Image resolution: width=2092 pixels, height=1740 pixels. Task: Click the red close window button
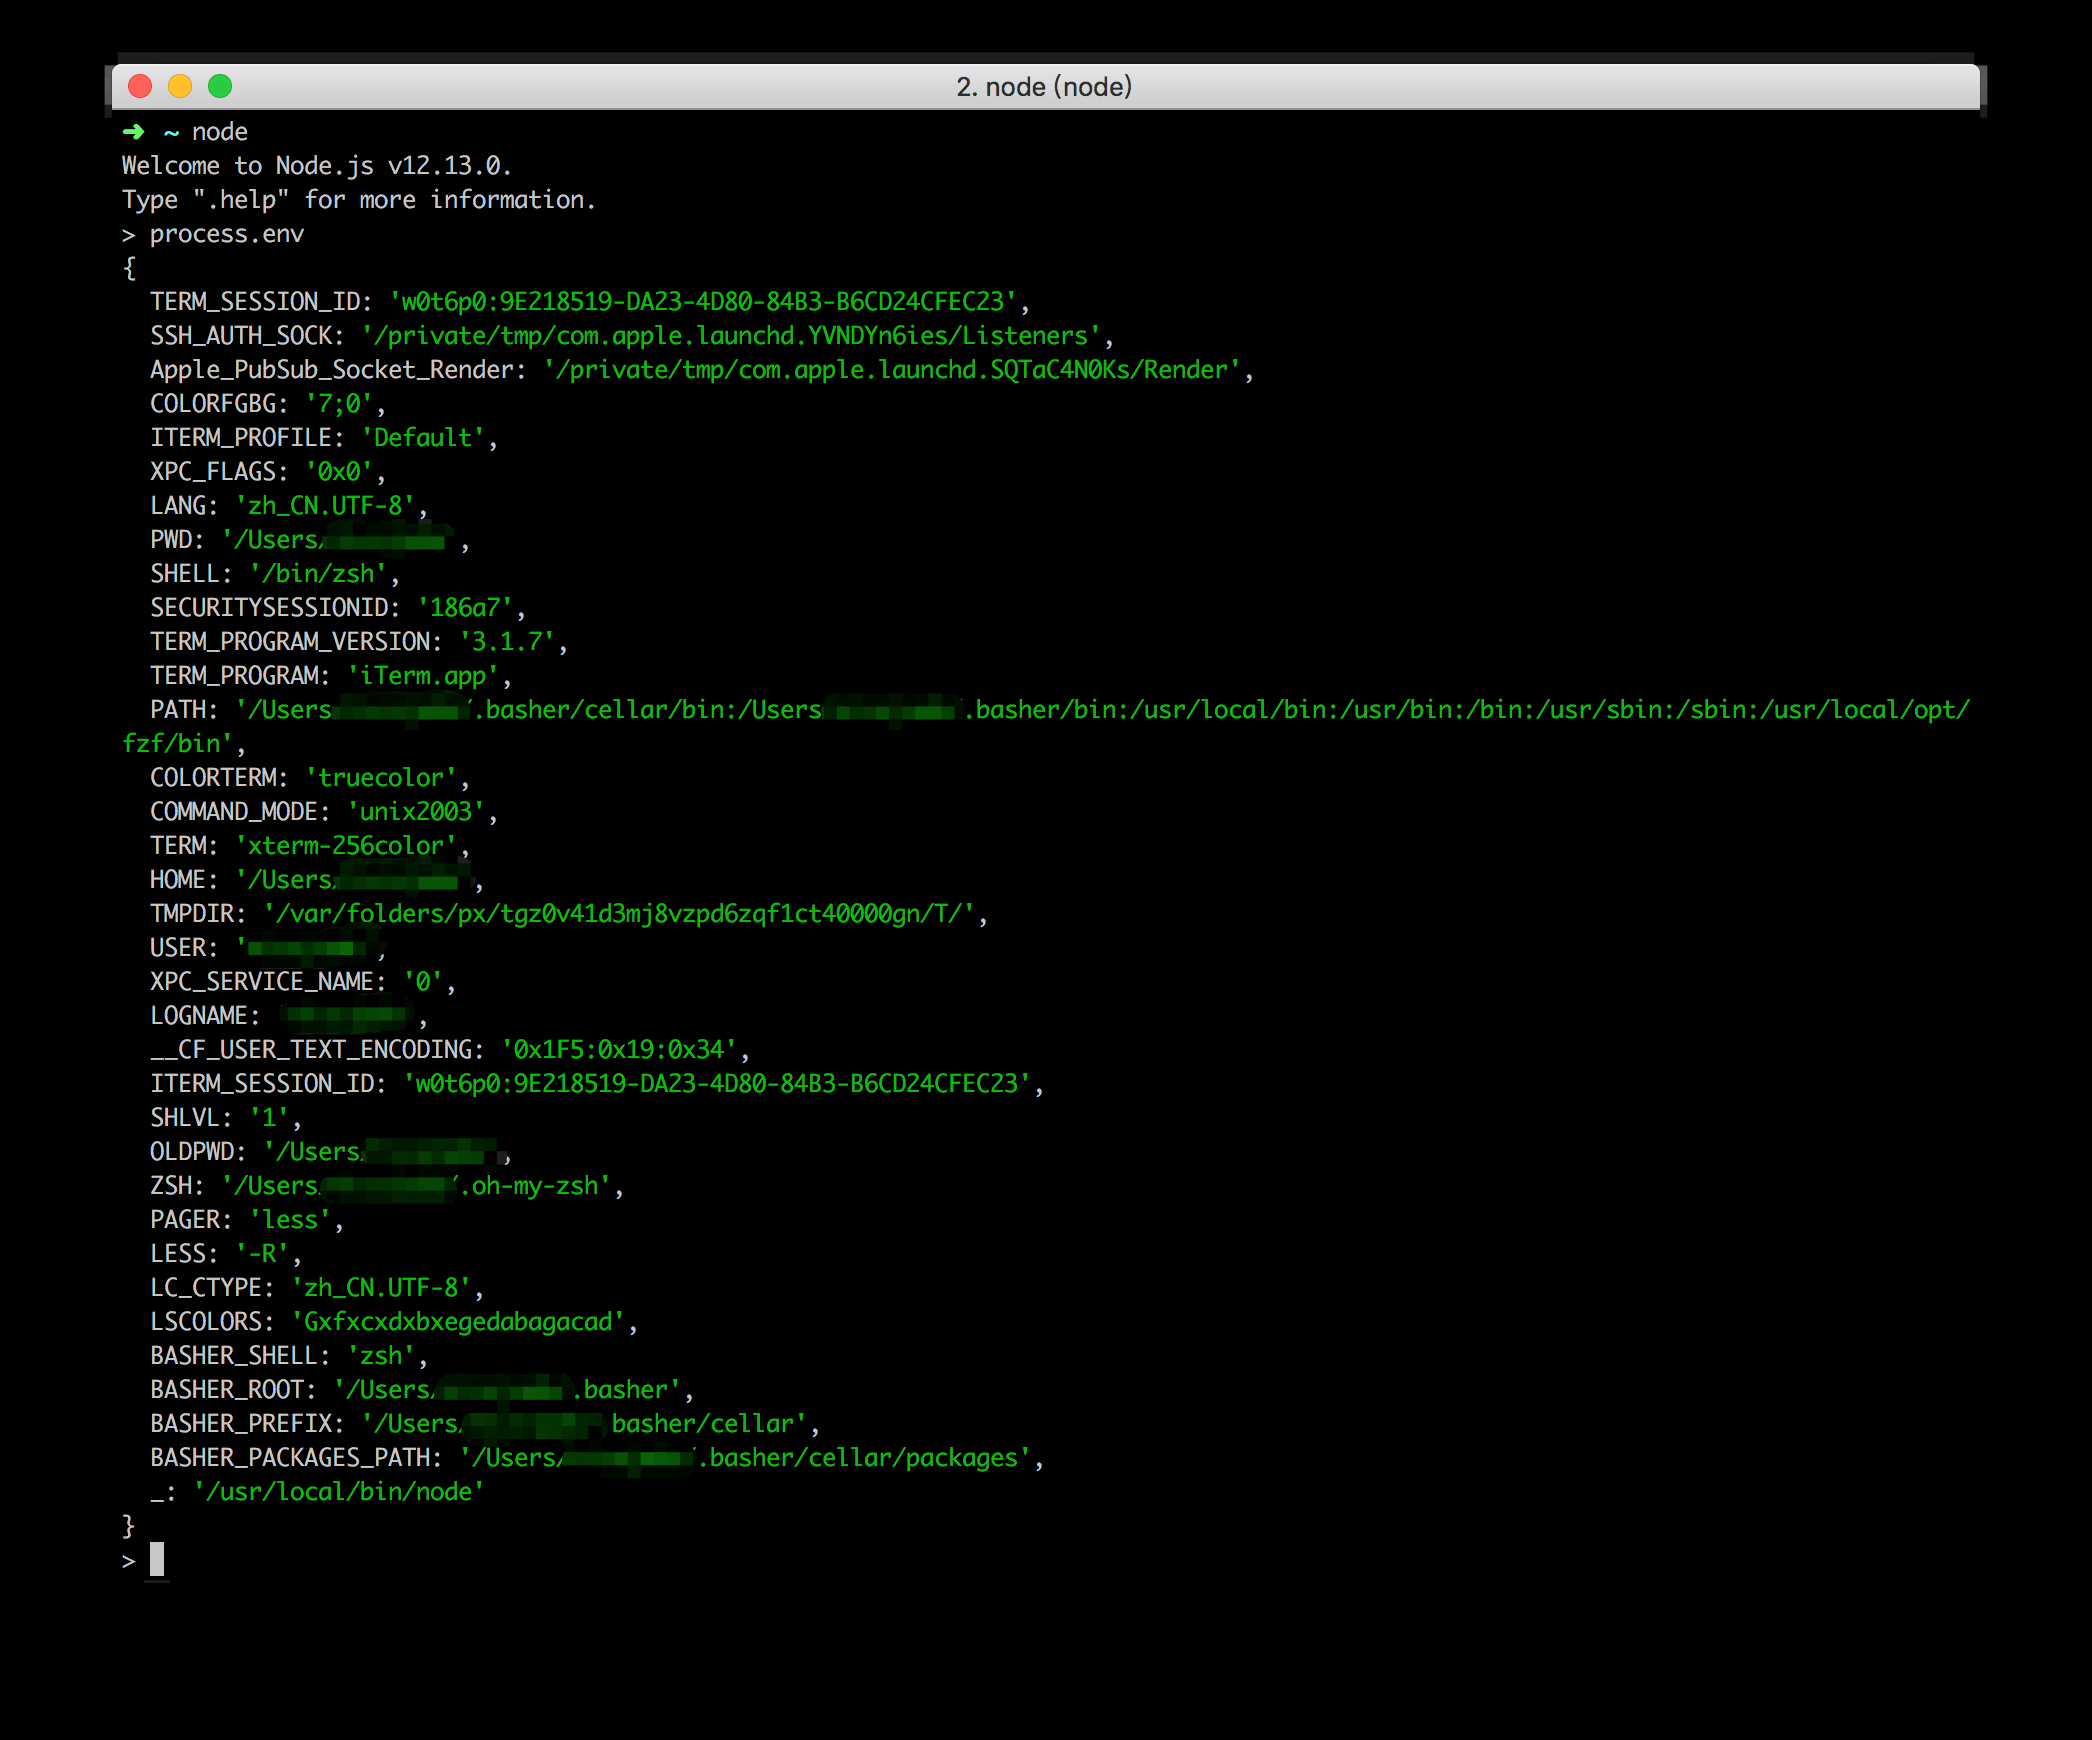139,87
